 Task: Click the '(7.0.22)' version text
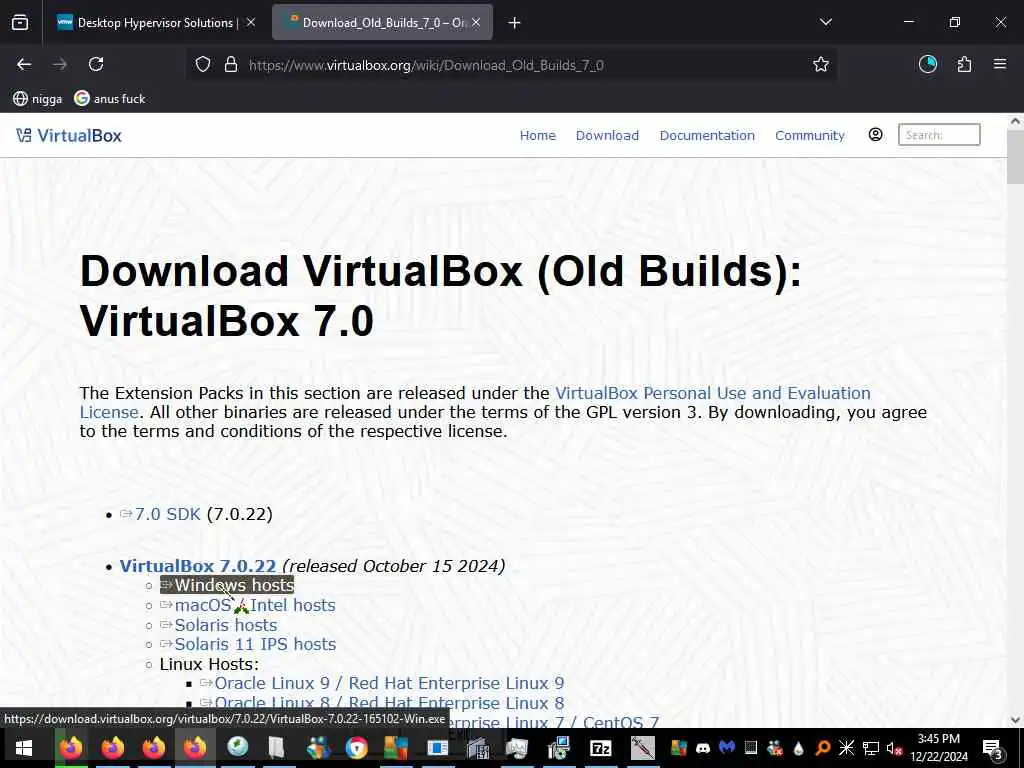click(x=240, y=514)
